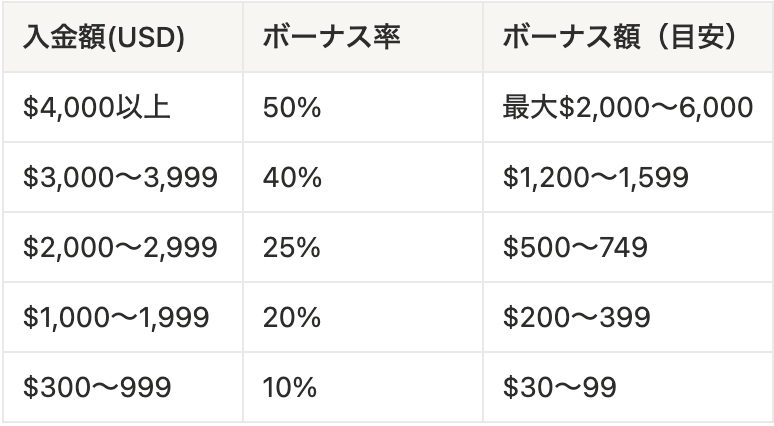Click the $1,200〜1,599 bonus amount cell
774x426 pixels.
pyautogui.click(x=596, y=177)
